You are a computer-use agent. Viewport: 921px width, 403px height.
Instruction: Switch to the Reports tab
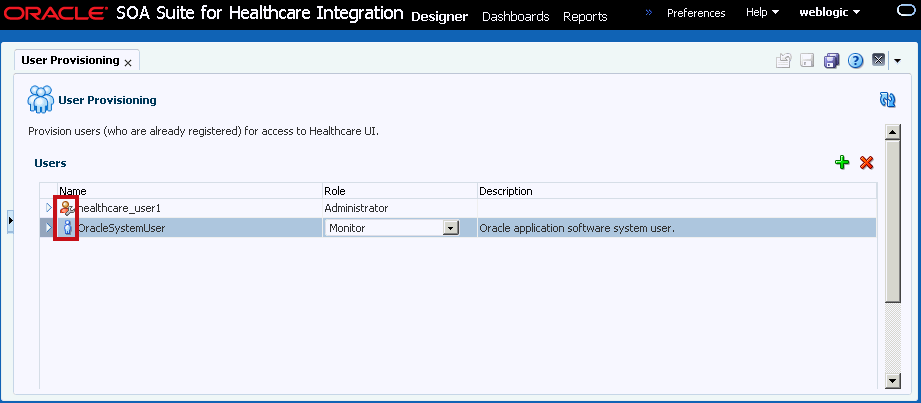coord(585,17)
